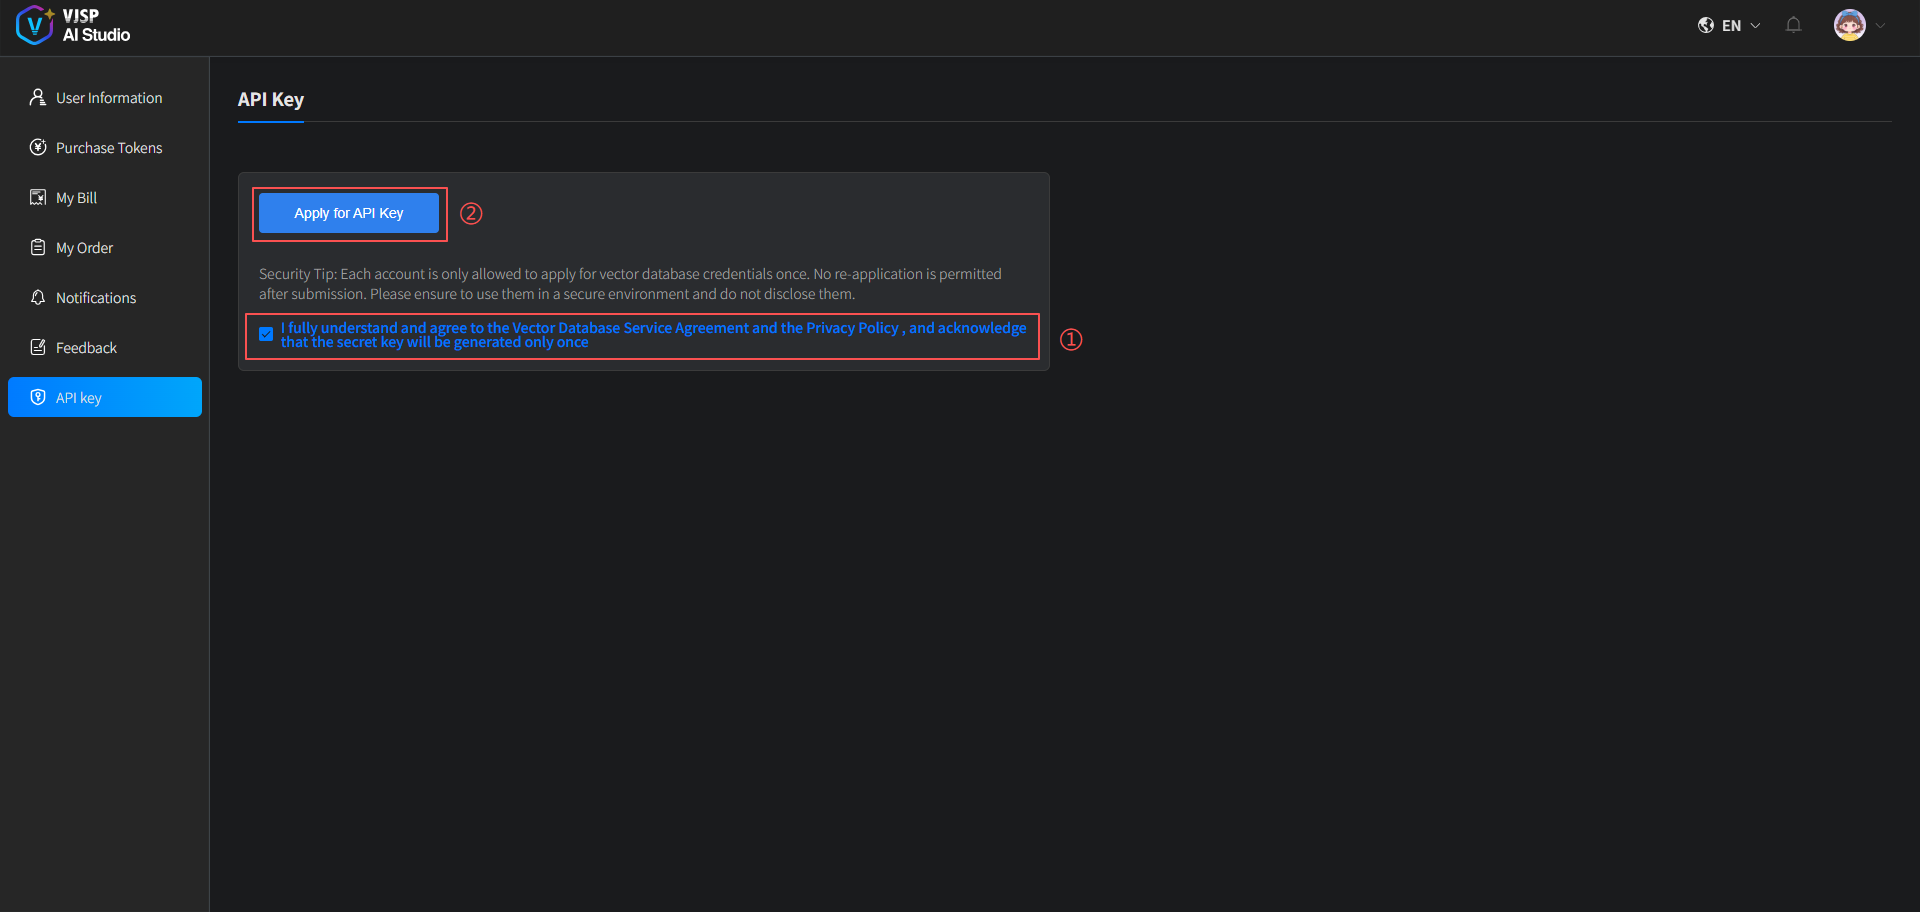Image resolution: width=1920 pixels, height=912 pixels.
Task: Click the Feedback edit icon
Action: tap(38, 347)
